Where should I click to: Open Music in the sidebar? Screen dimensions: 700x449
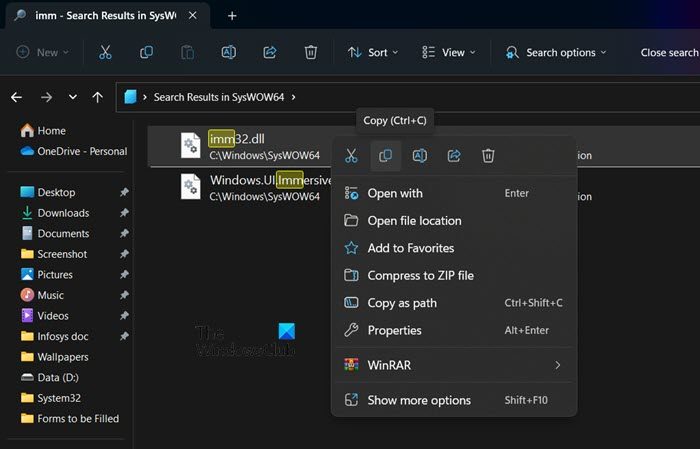pyautogui.click(x=42, y=295)
